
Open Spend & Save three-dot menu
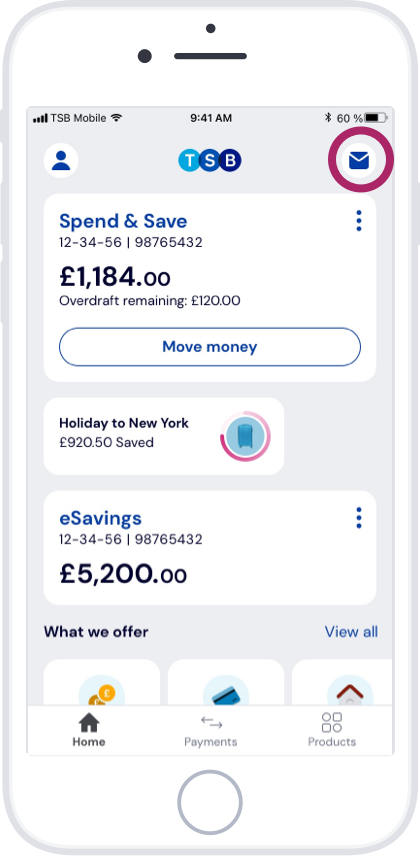click(359, 221)
